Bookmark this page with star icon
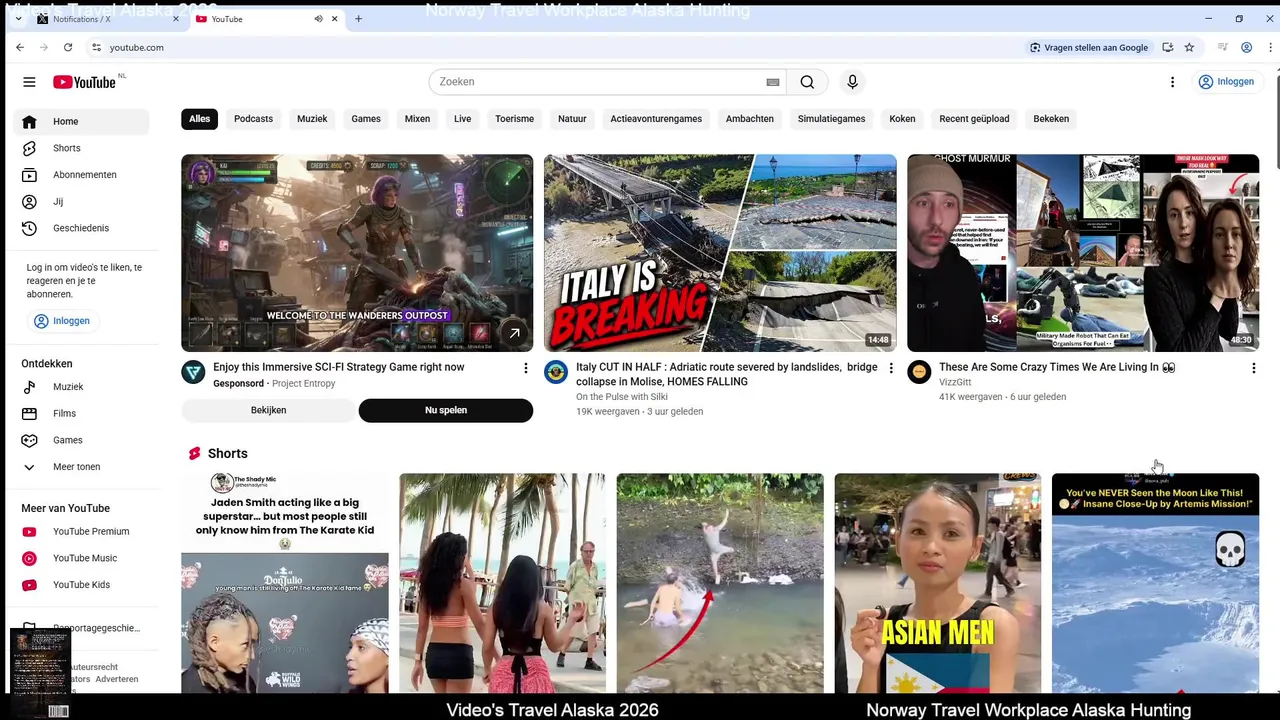 (1189, 47)
